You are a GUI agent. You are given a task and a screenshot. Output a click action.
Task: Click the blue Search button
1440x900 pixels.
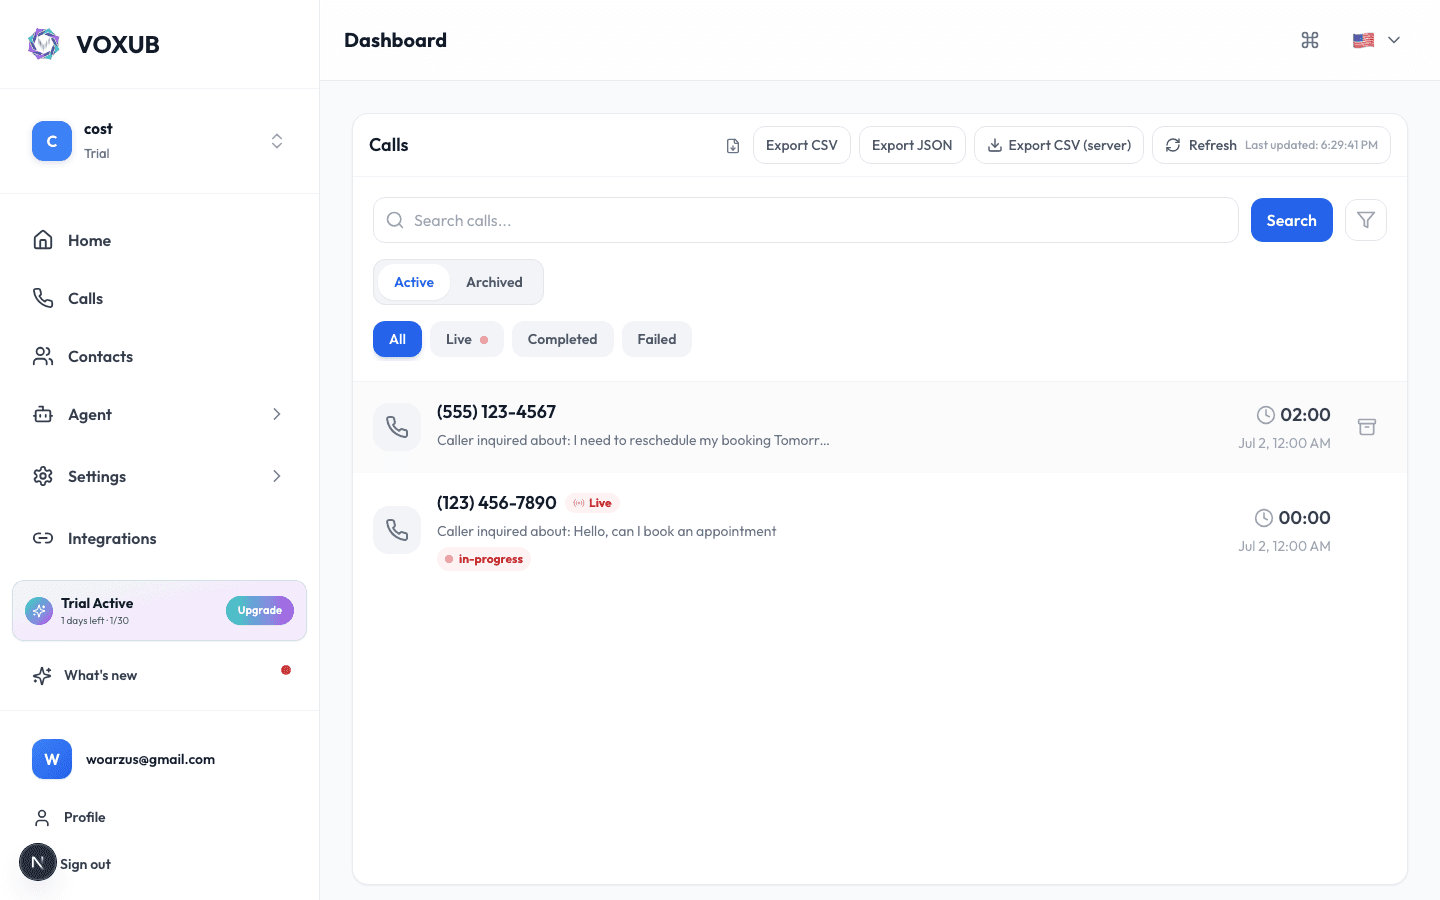point(1292,220)
